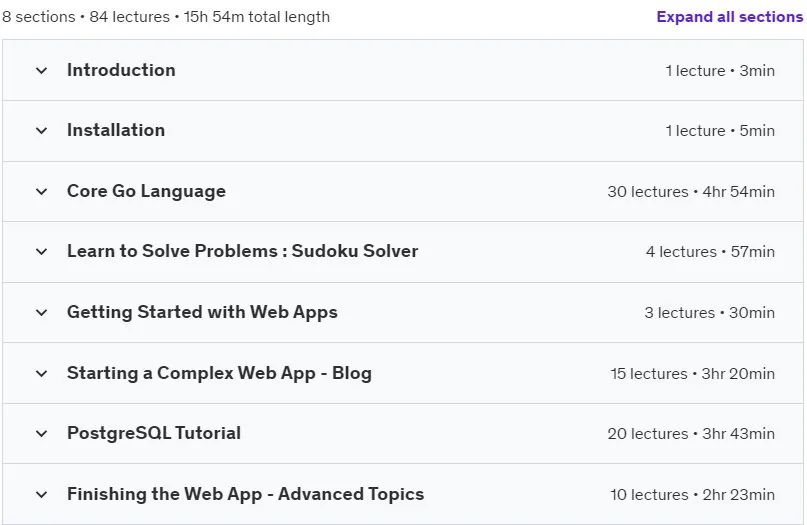The height and width of the screenshot is (525, 807).
Task: Click the PostgreSQL Tutorial heading
Action: tap(154, 433)
